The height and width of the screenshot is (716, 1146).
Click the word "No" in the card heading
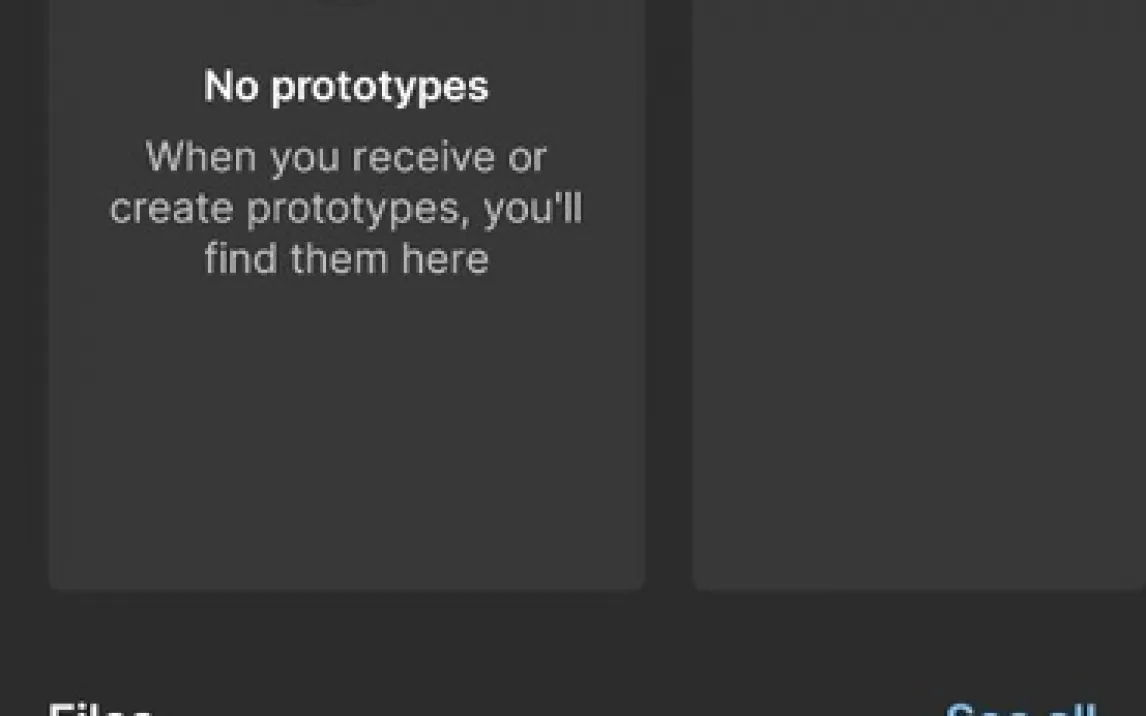pos(231,87)
